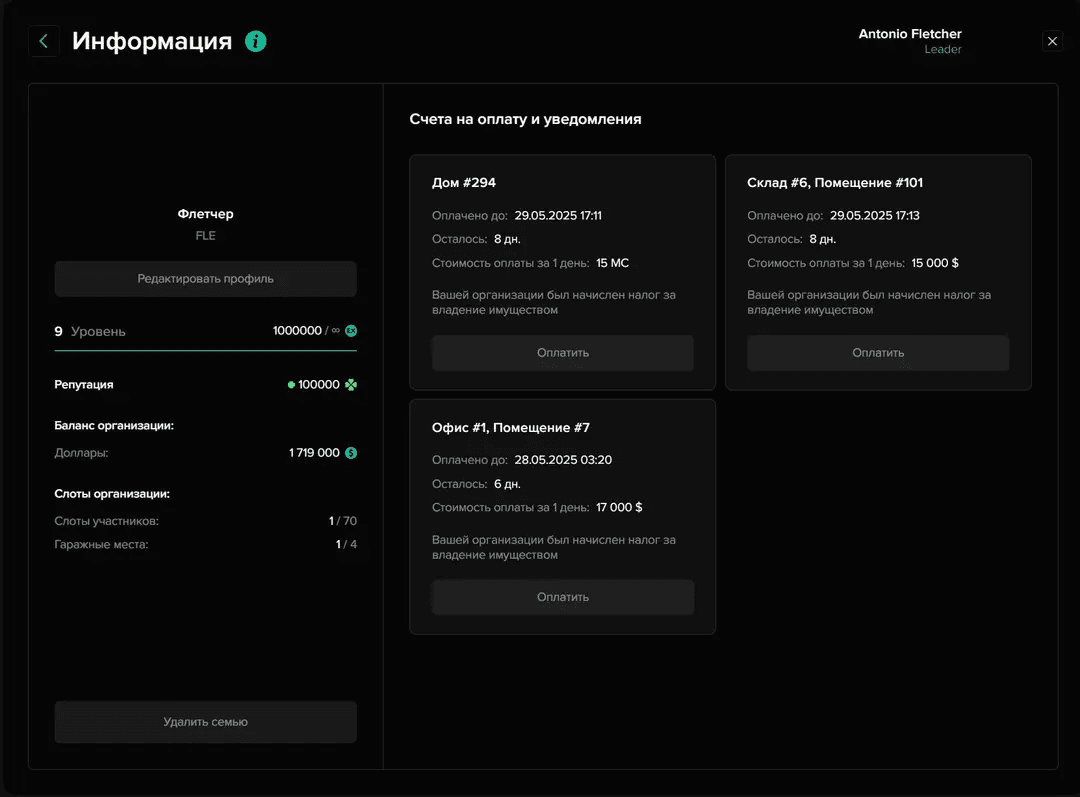Open the green info icon beside Информация
Image resolution: width=1080 pixels, height=797 pixels.
pos(256,41)
